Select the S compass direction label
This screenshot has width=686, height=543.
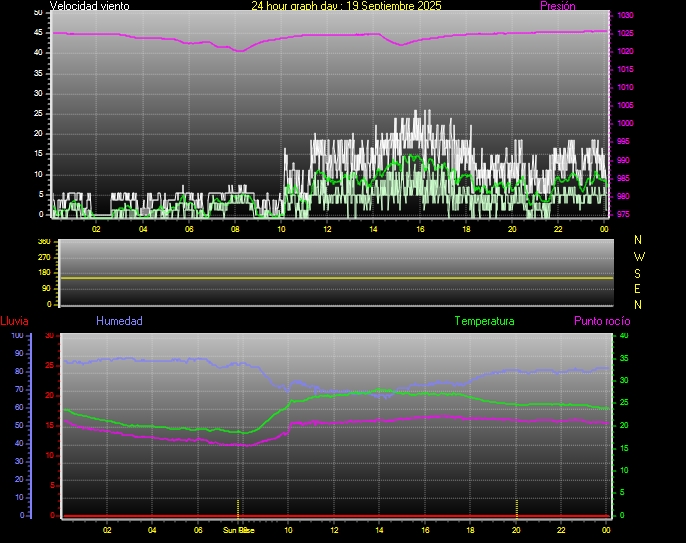point(639,272)
